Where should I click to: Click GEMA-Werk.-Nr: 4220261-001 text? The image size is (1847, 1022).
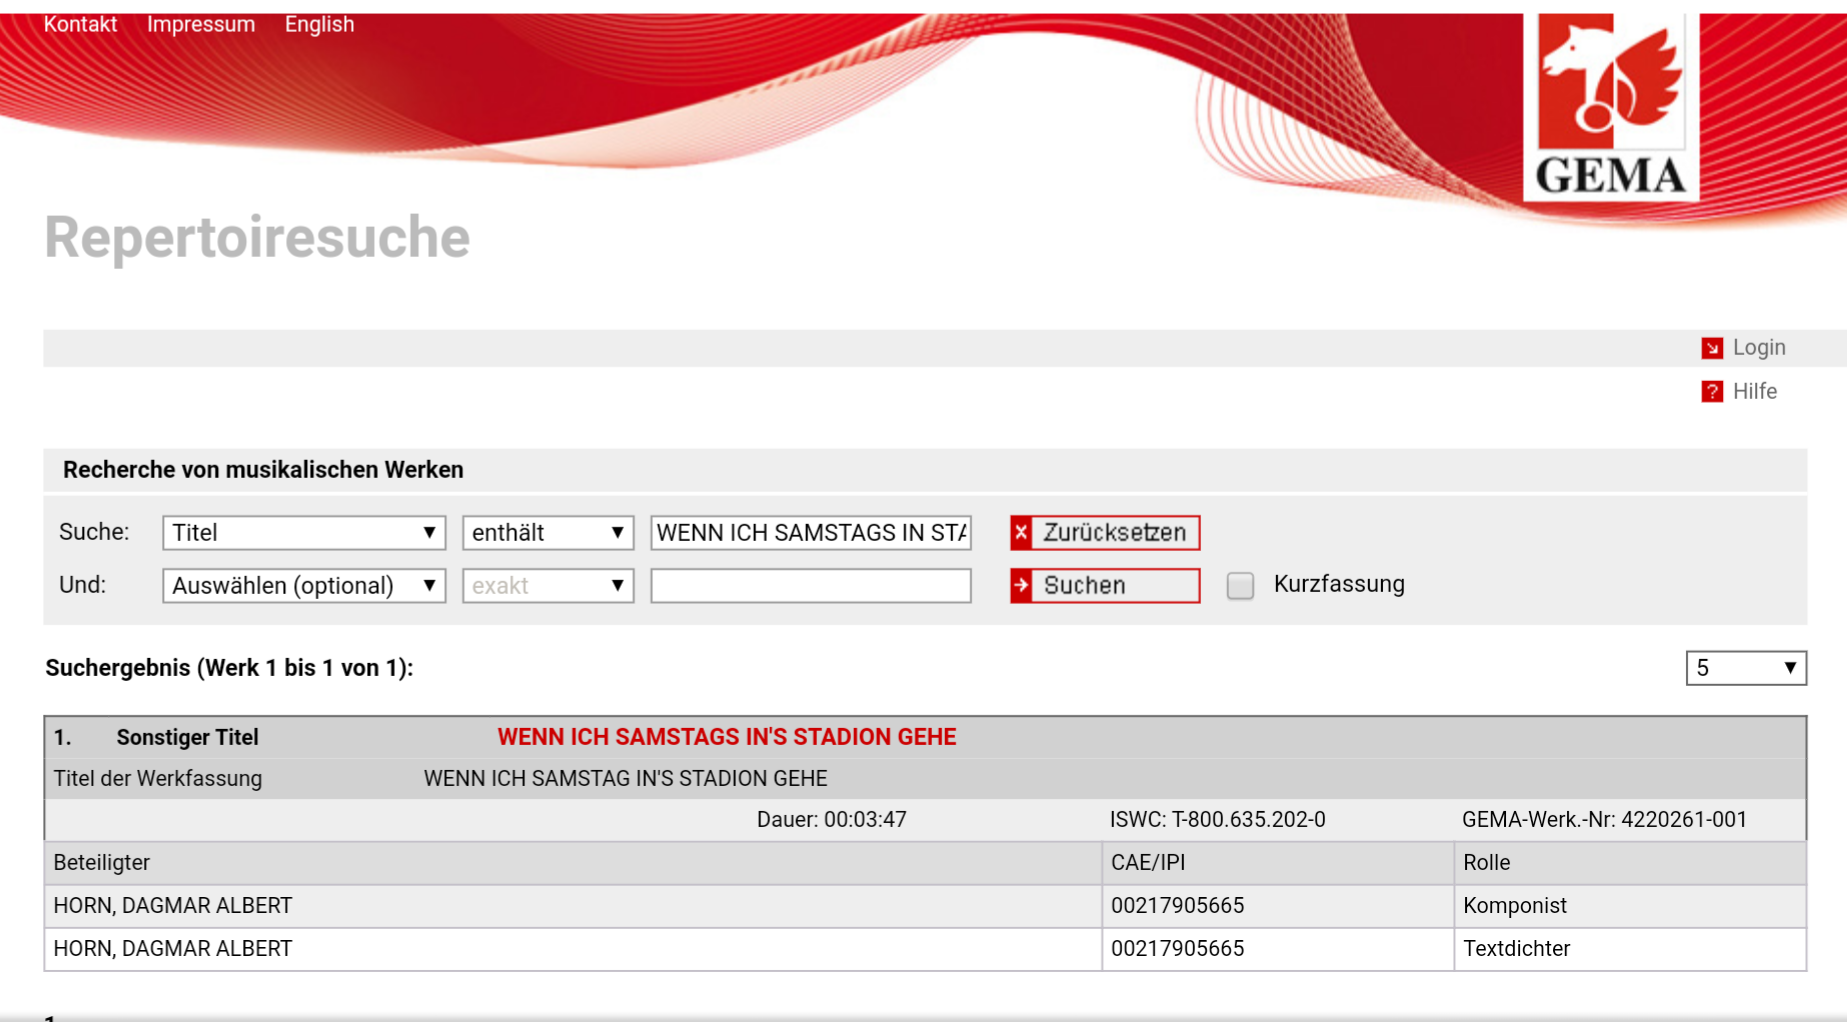point(1605,820)
